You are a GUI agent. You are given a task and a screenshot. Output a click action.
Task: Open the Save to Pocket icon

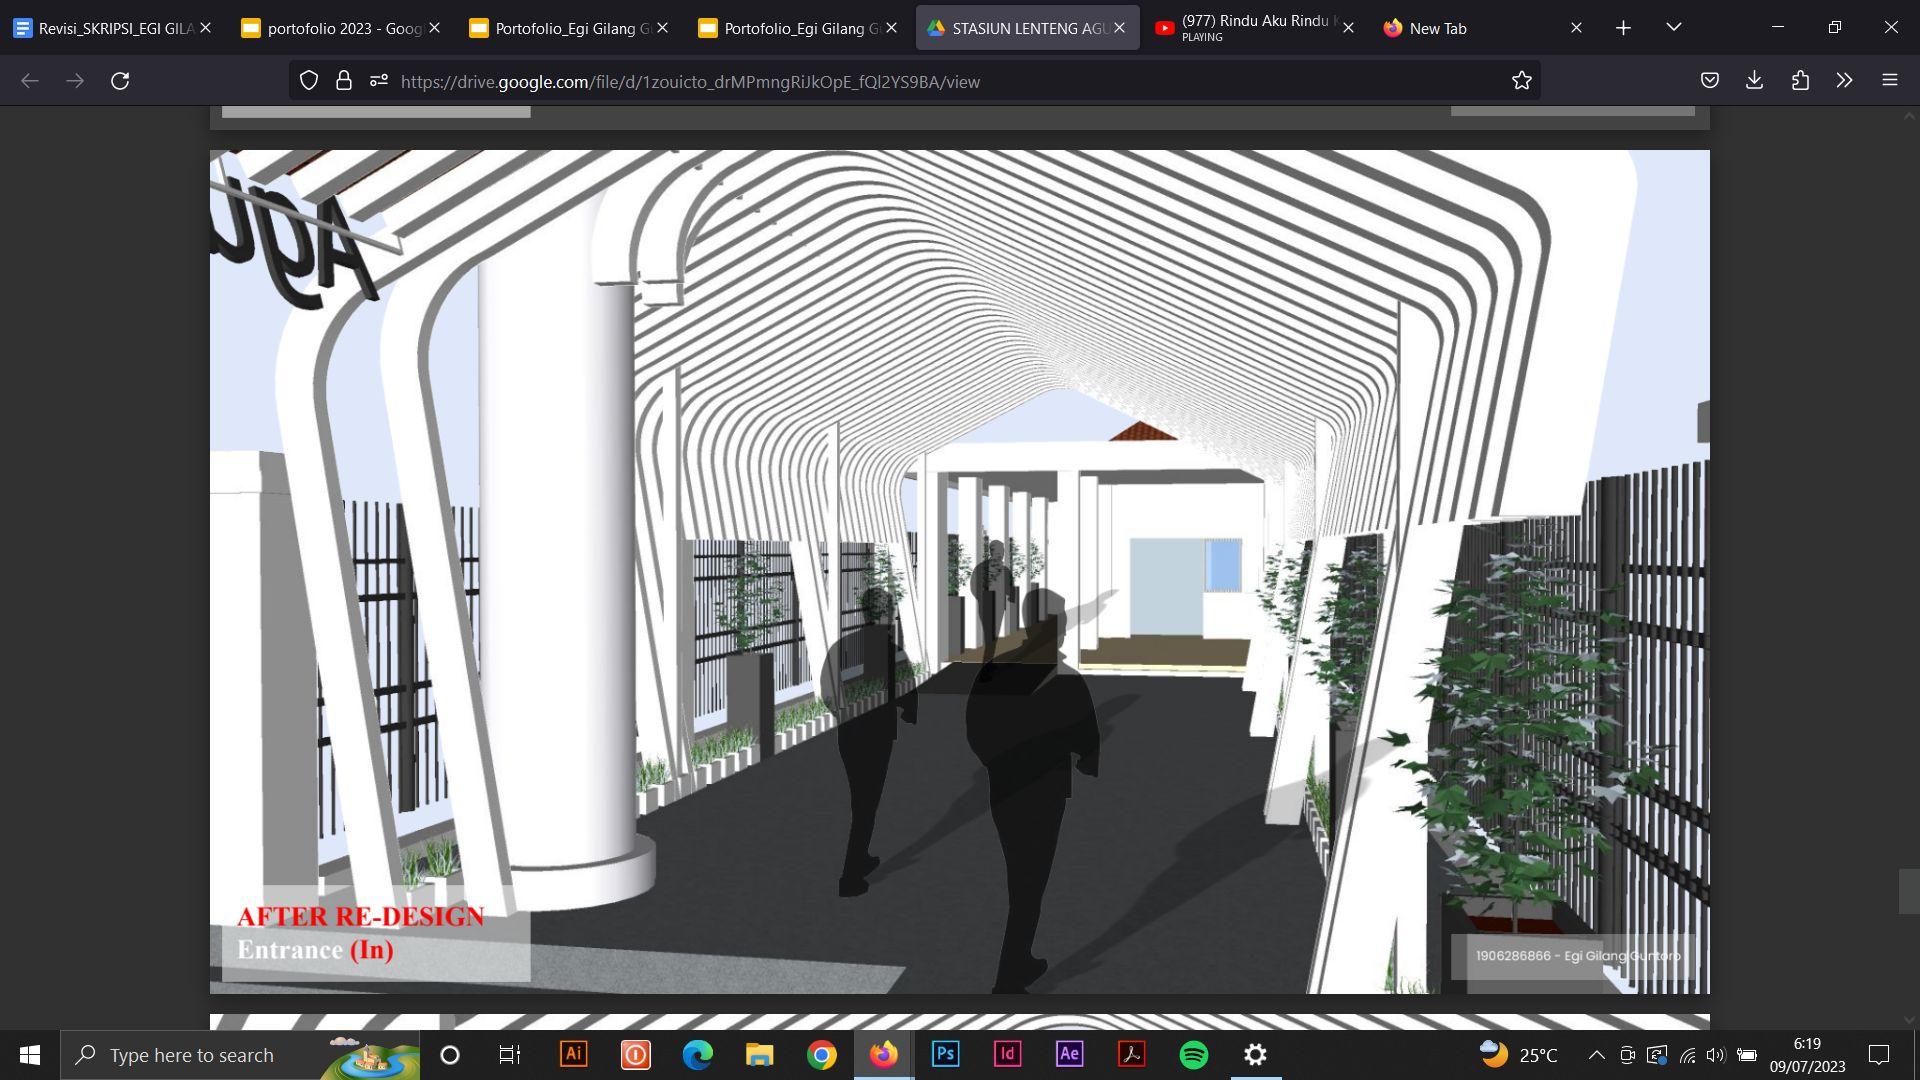[1709, 81]
